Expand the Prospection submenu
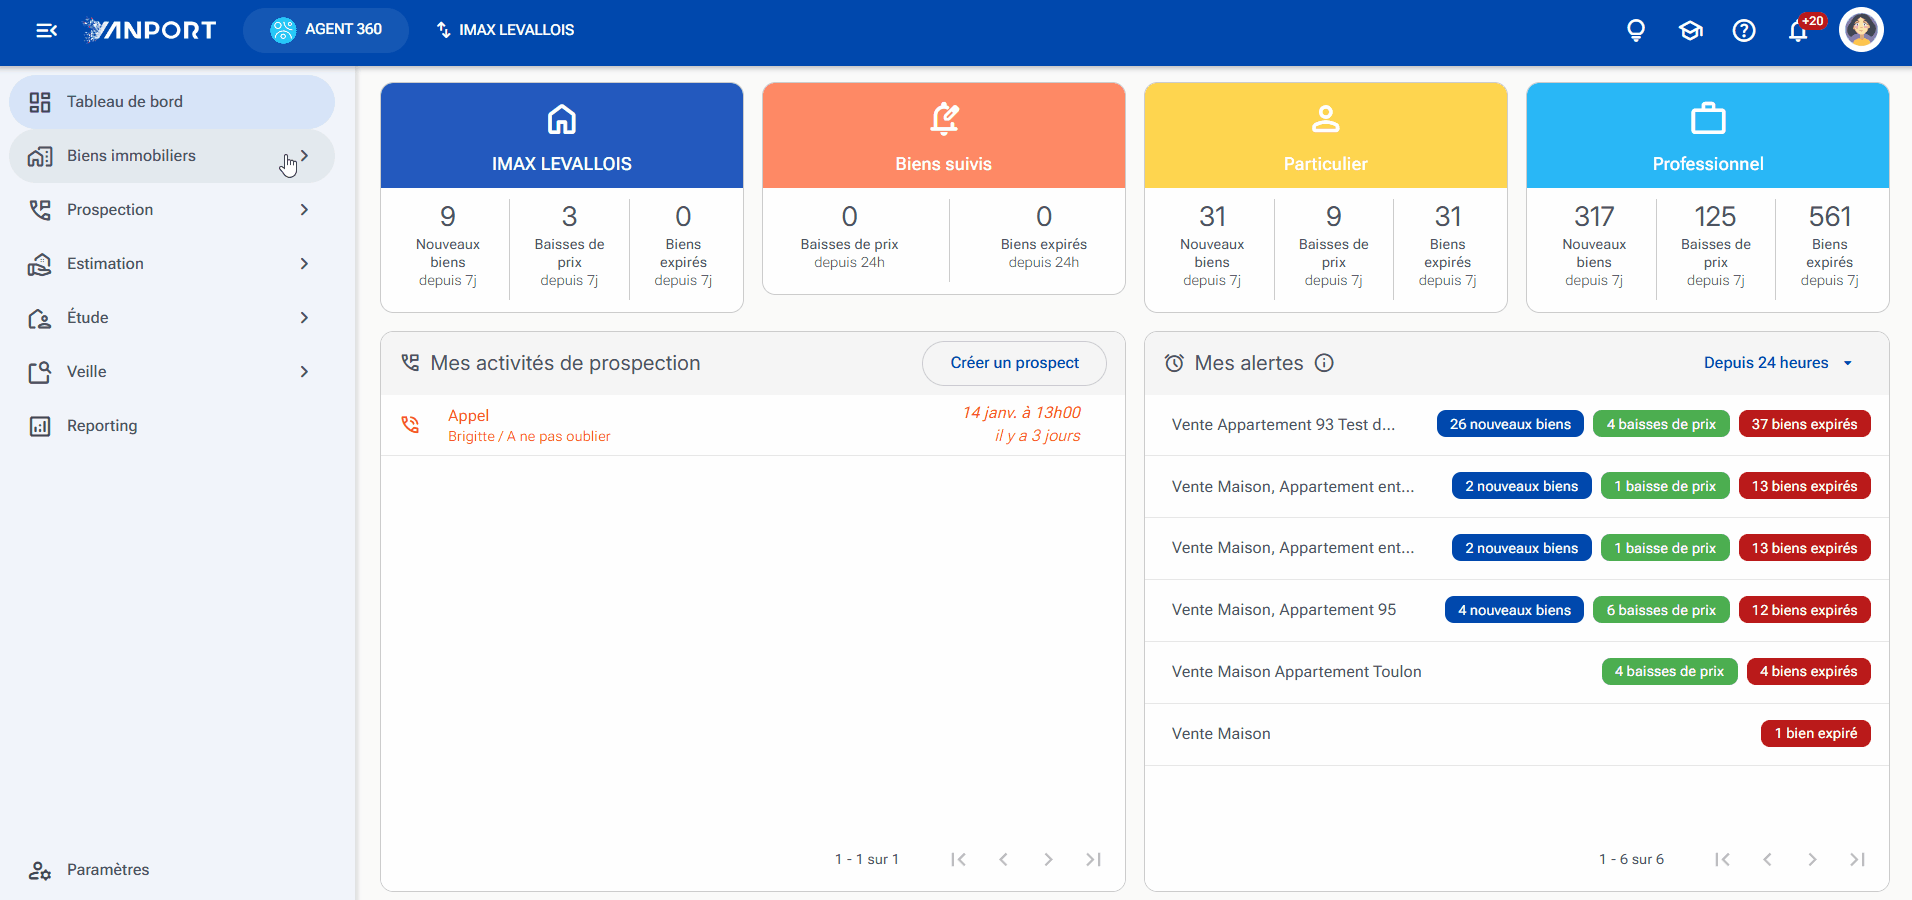 [304, 210]
